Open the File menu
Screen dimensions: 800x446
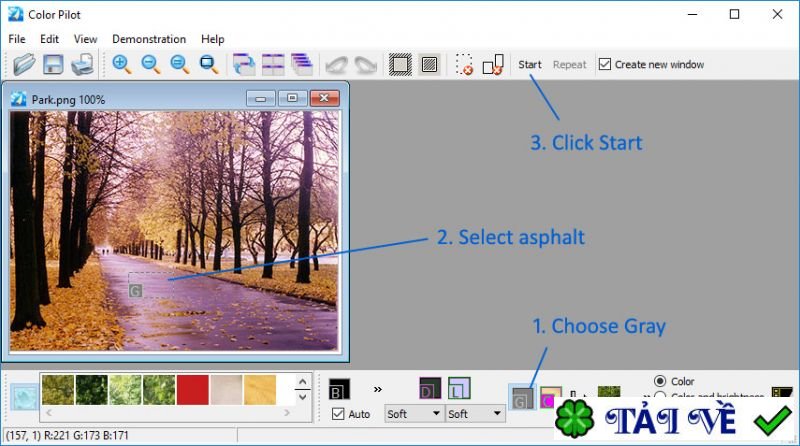(17, 39)
